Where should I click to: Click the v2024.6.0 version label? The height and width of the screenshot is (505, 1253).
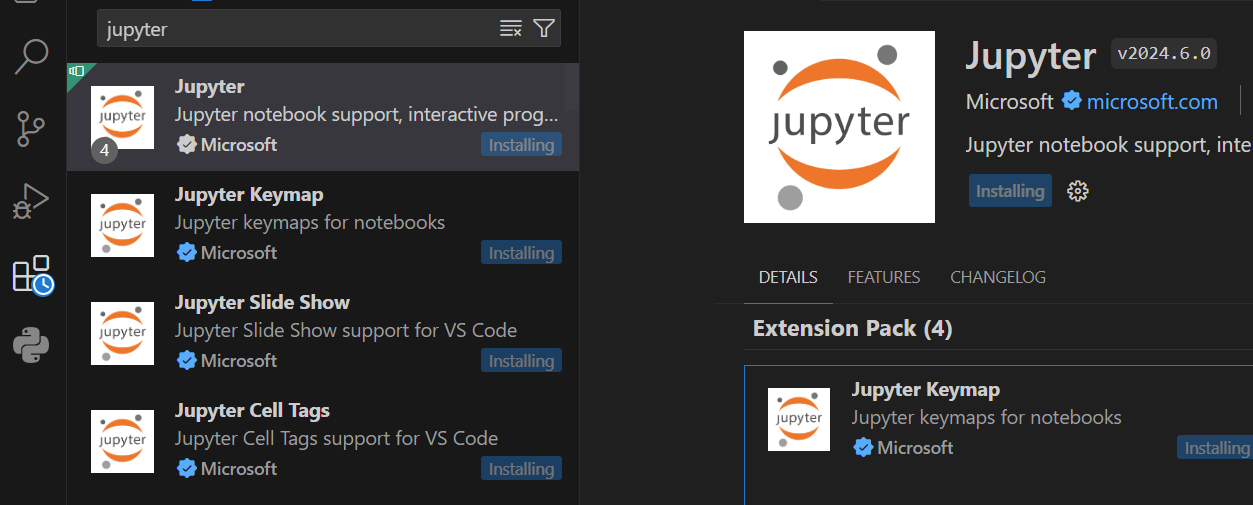pos(1164,53)
